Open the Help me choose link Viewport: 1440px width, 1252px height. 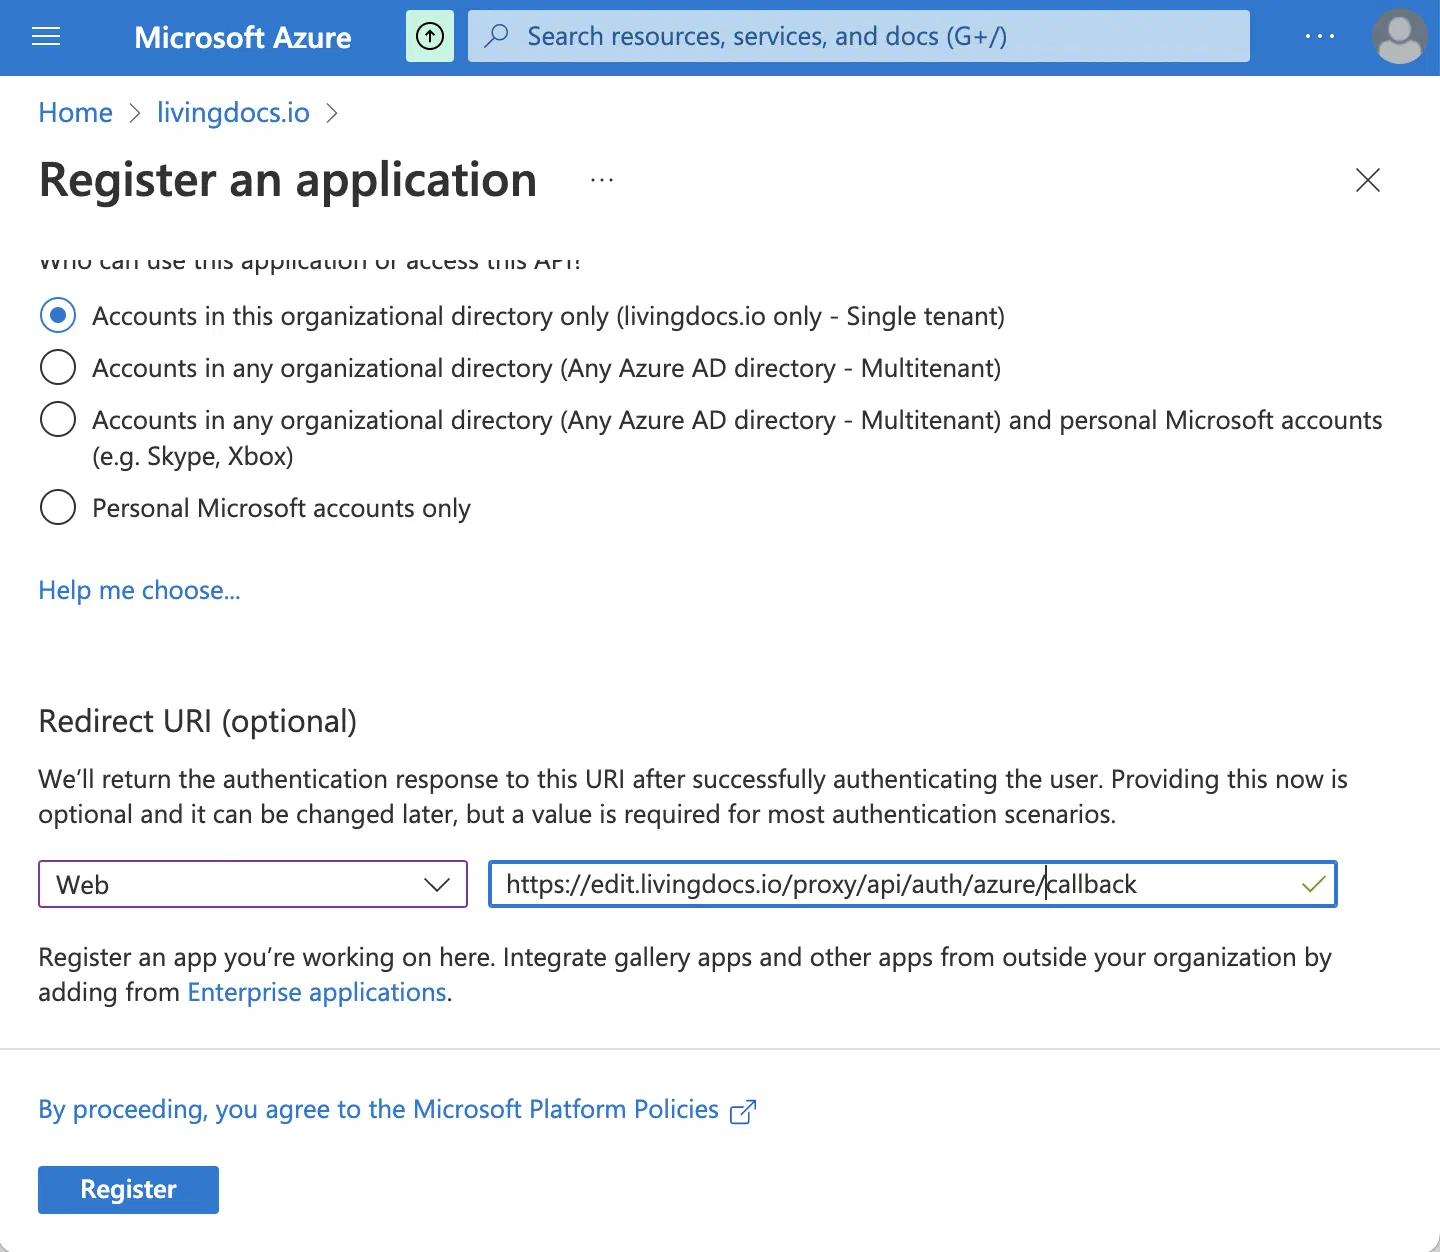point(139,590)
